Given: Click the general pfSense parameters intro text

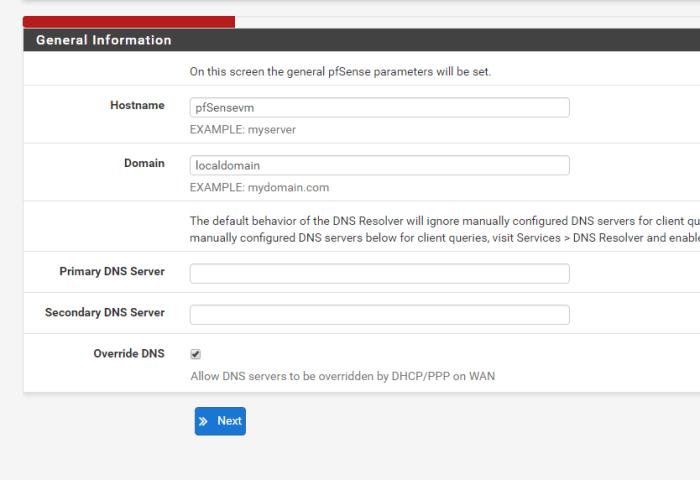Looking at the screenshot, I should click(x=340, y=72).
